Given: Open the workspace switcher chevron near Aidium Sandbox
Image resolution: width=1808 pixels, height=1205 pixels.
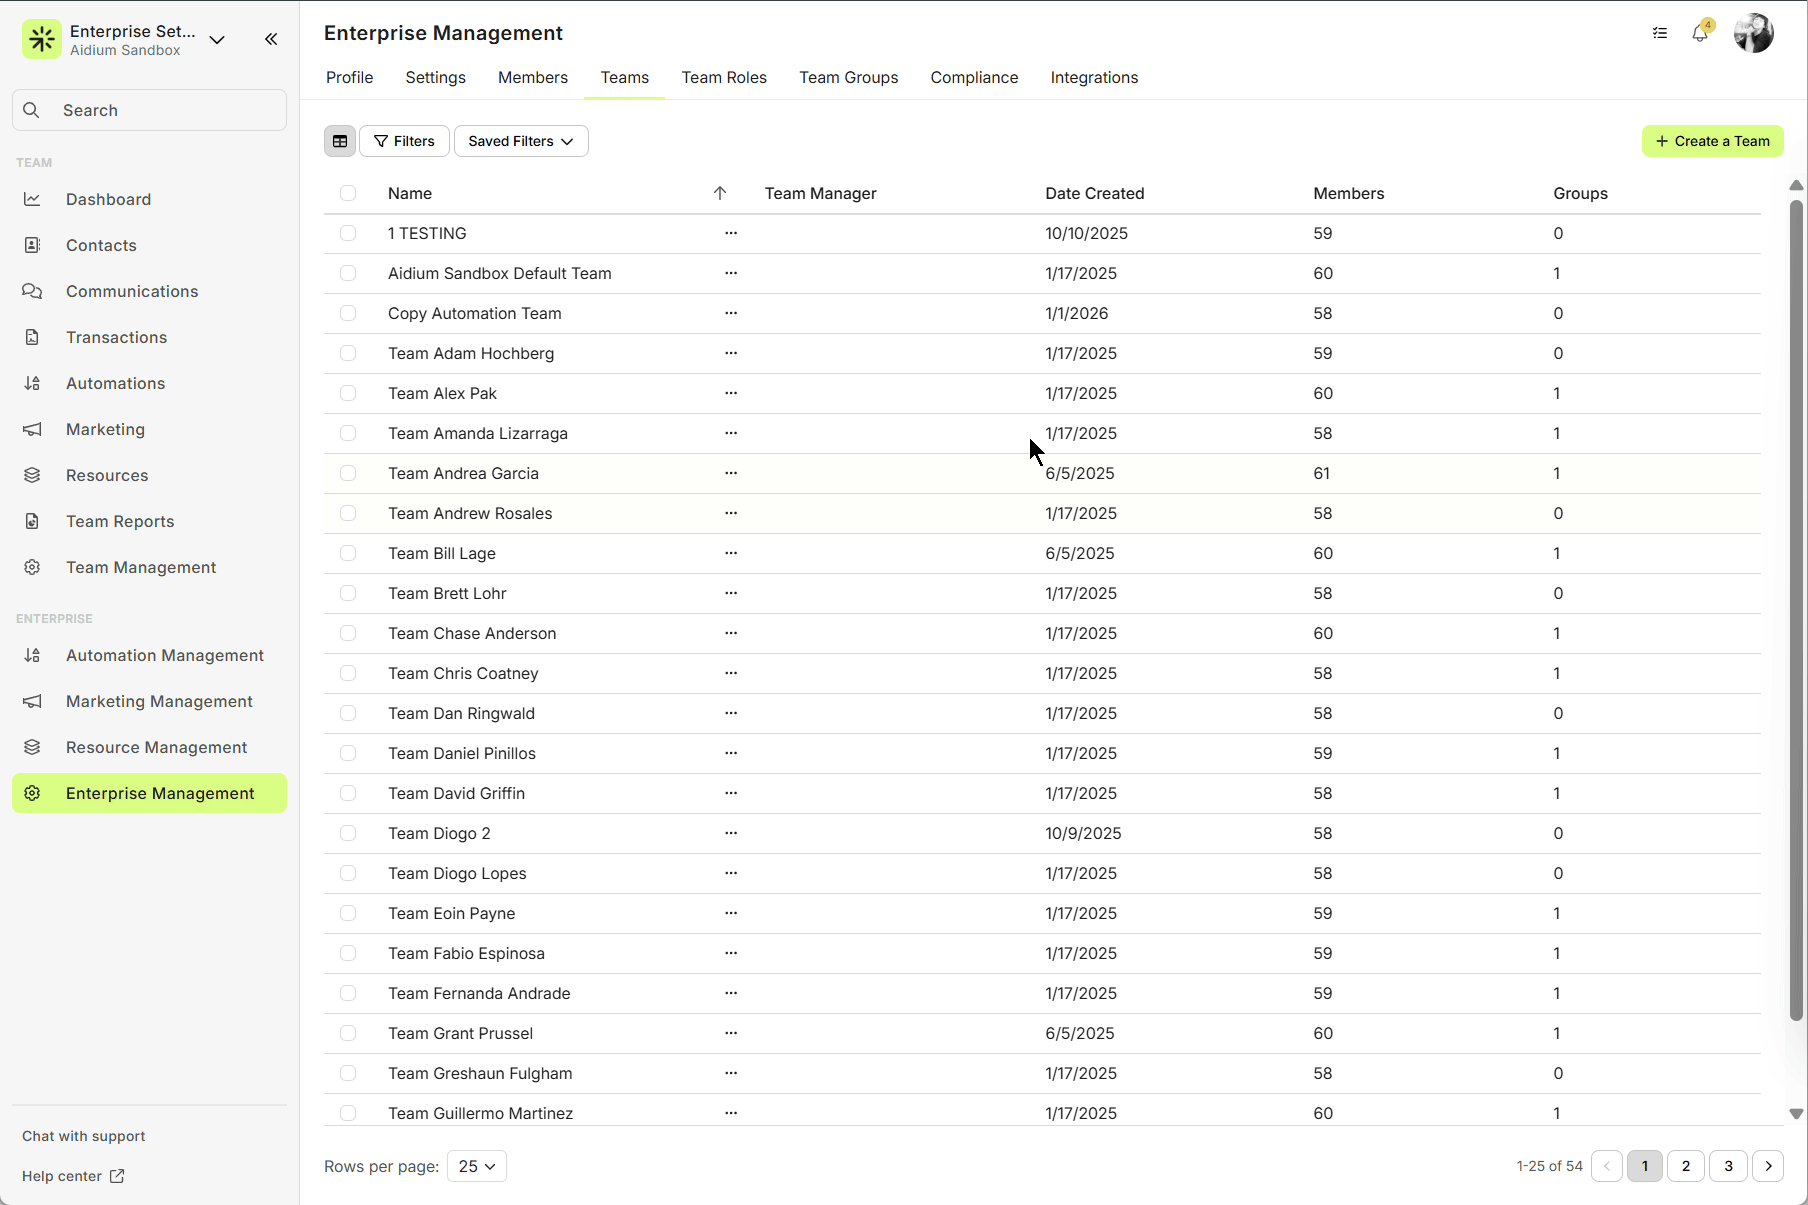Looking at the screenshot, I should pyautogui.click(x=217, y=40).
